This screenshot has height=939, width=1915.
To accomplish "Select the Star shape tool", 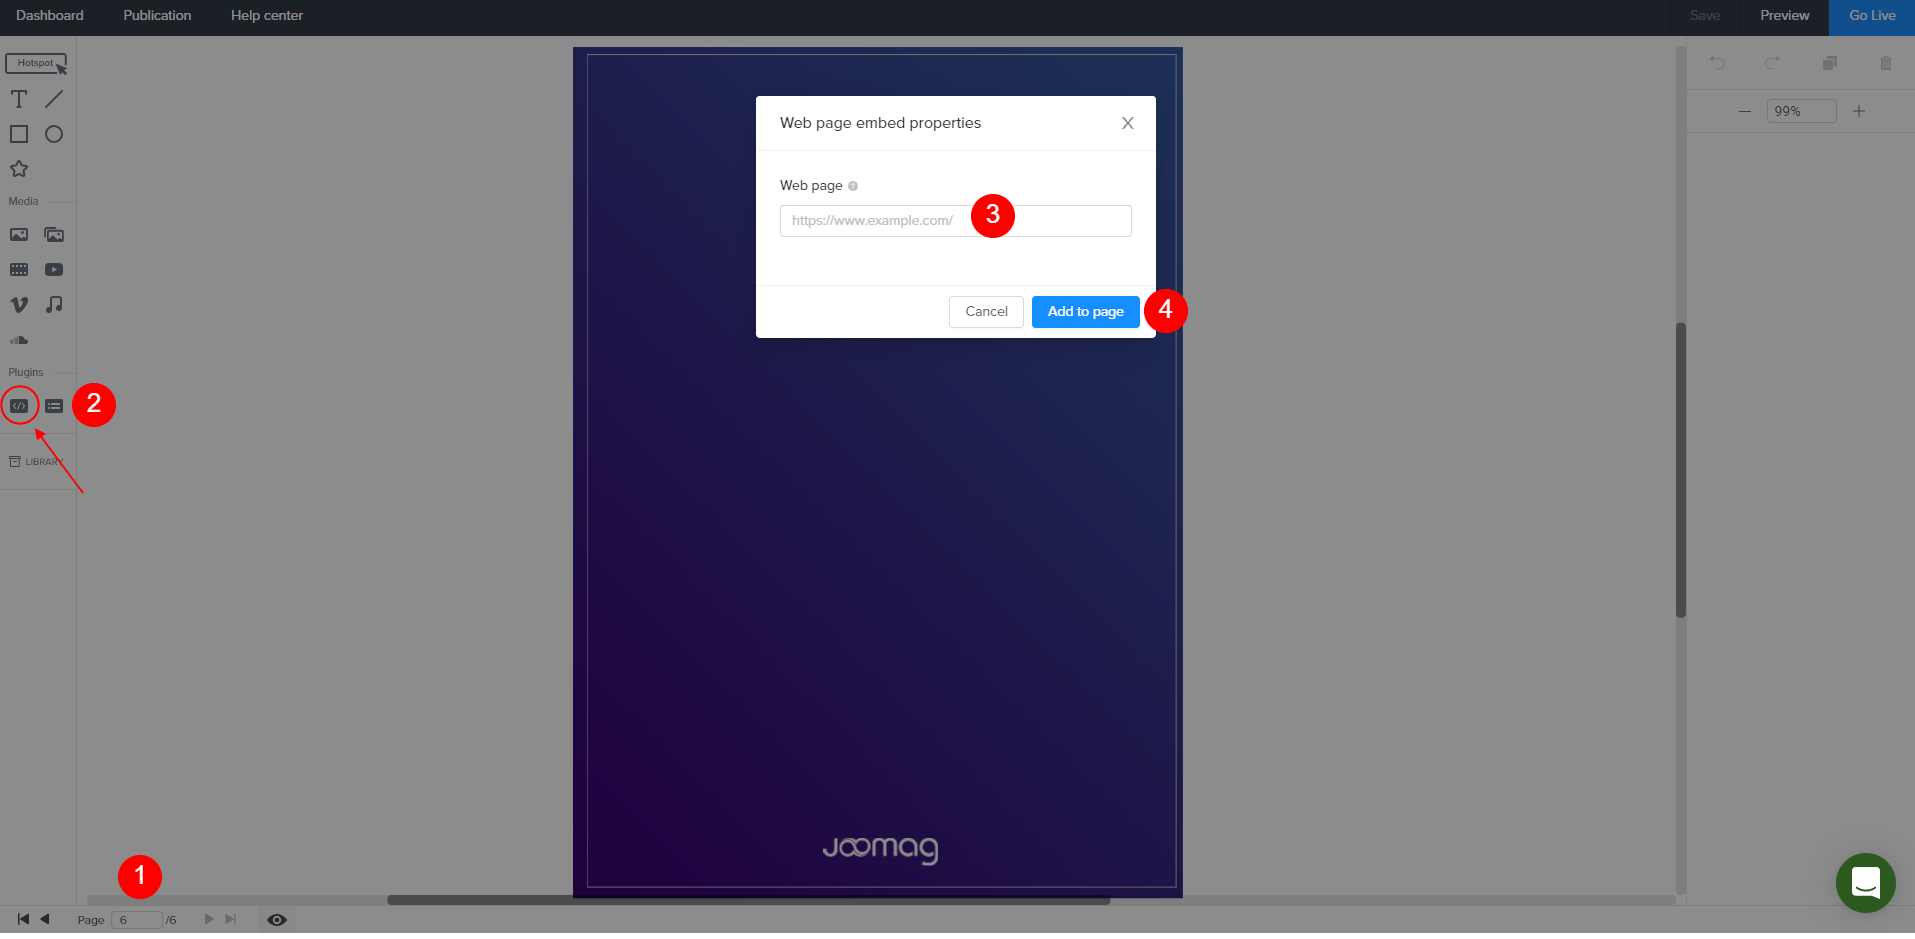I will 19,169.
